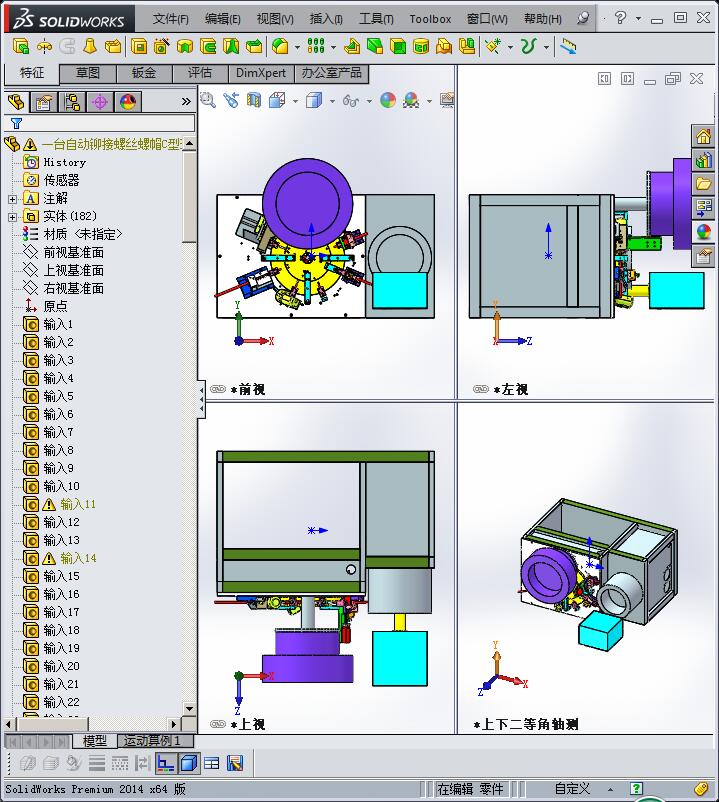Click the Extruded Boss/Base icon

[20, 47]
